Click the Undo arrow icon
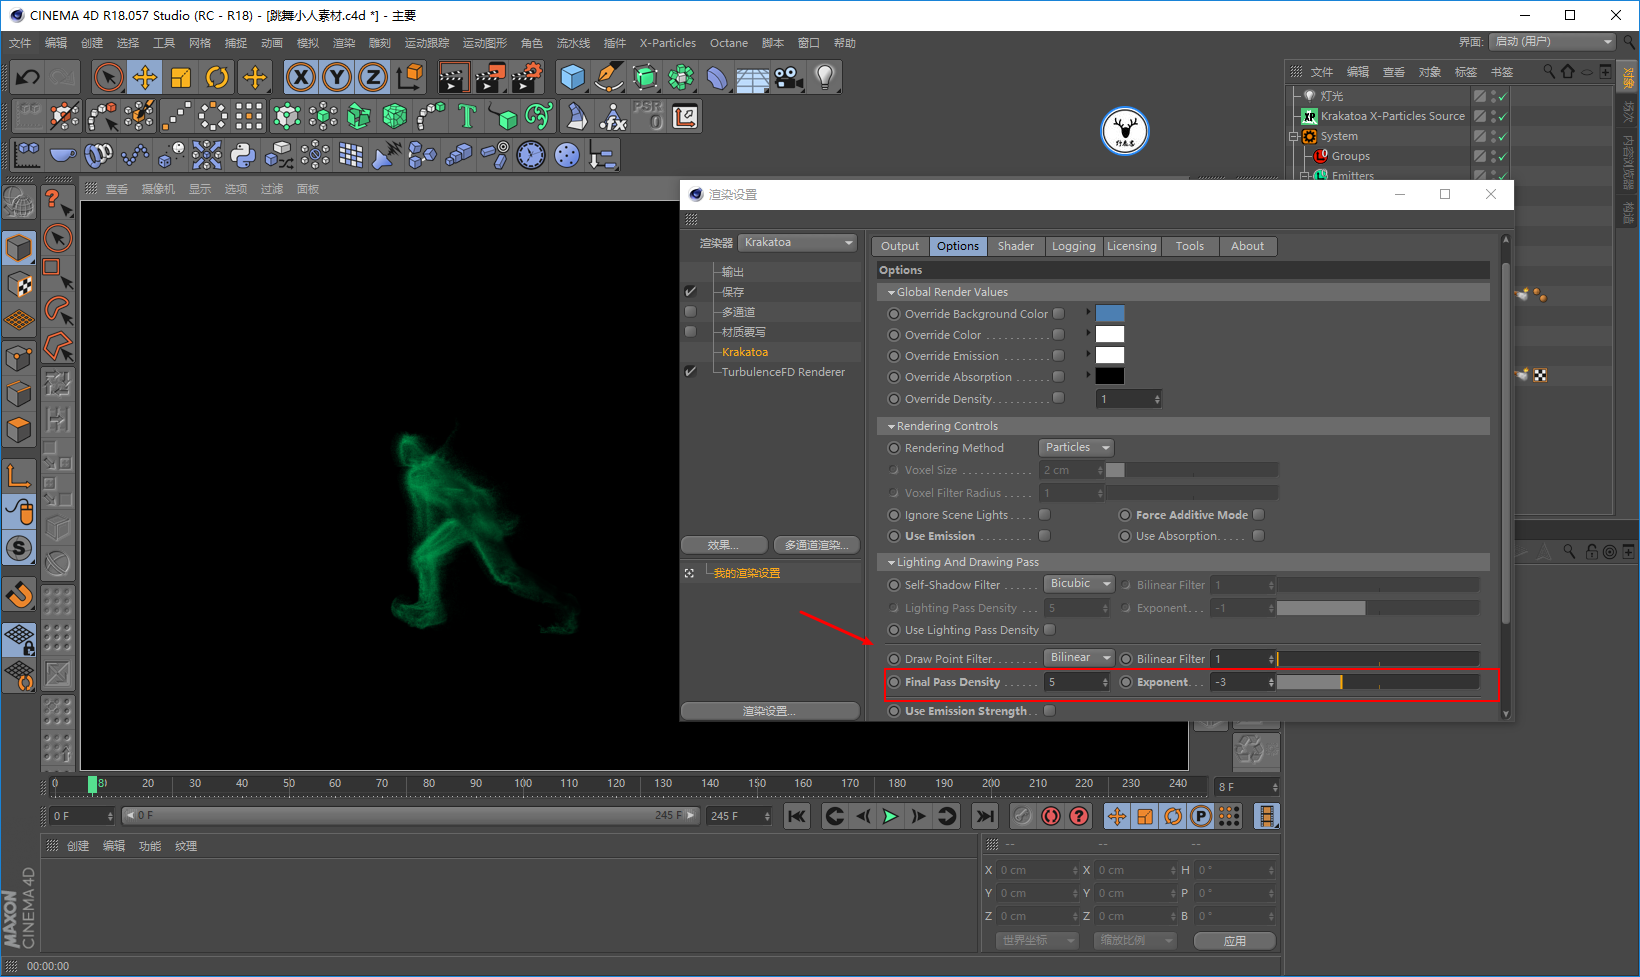Image resolution: width=1640 pixels, height=977 pixels. point(28,77)
